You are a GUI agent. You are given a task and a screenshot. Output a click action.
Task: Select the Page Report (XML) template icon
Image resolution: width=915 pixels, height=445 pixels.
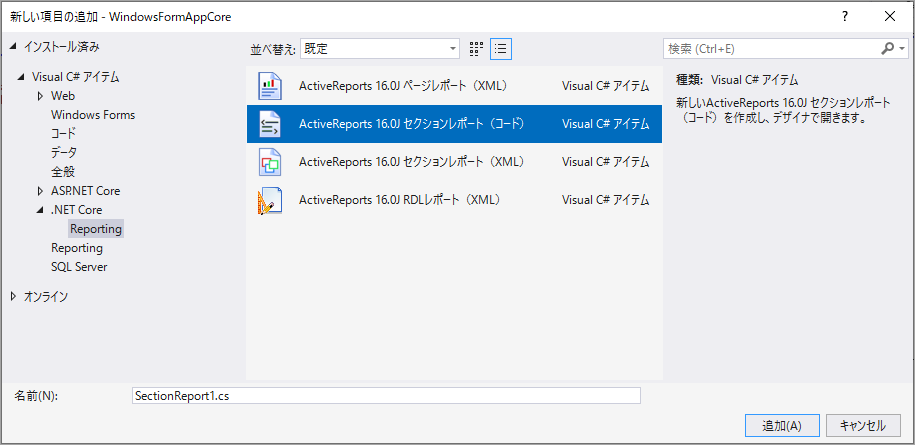(x=270, y=87)
